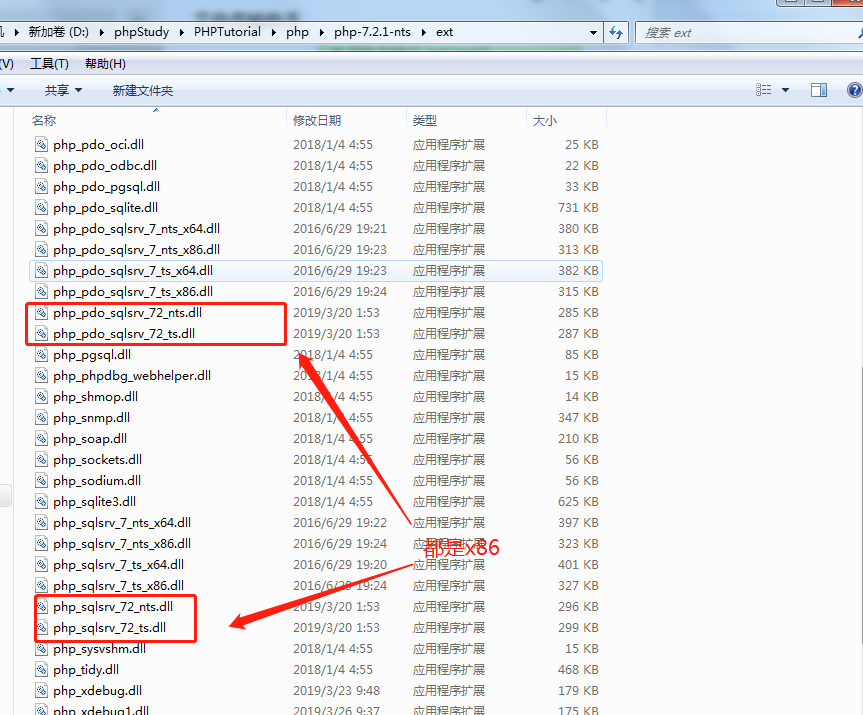The width and height of the screenshot is (863, 715).
Task: Go to php-7.2.1-nts folder in breadcrumb
Action: (373, 32)
